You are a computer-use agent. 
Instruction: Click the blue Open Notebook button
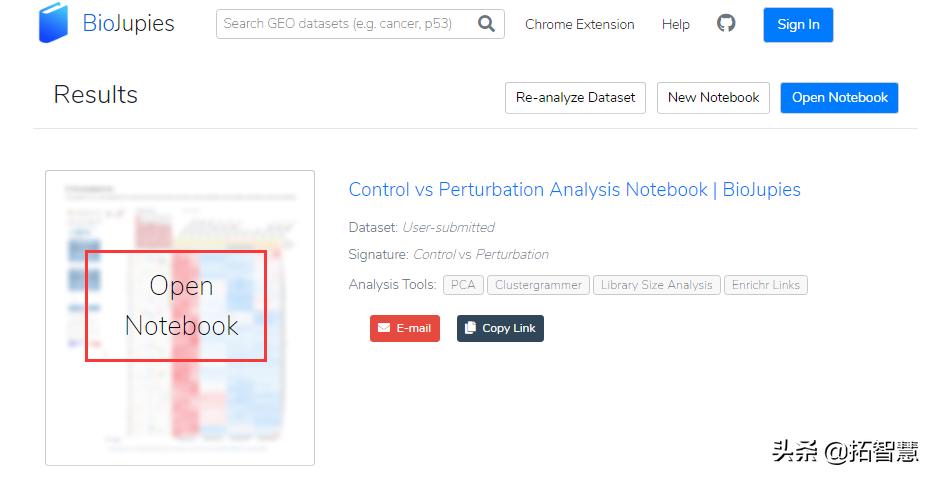pyautogui.click(x=839, y=97)
